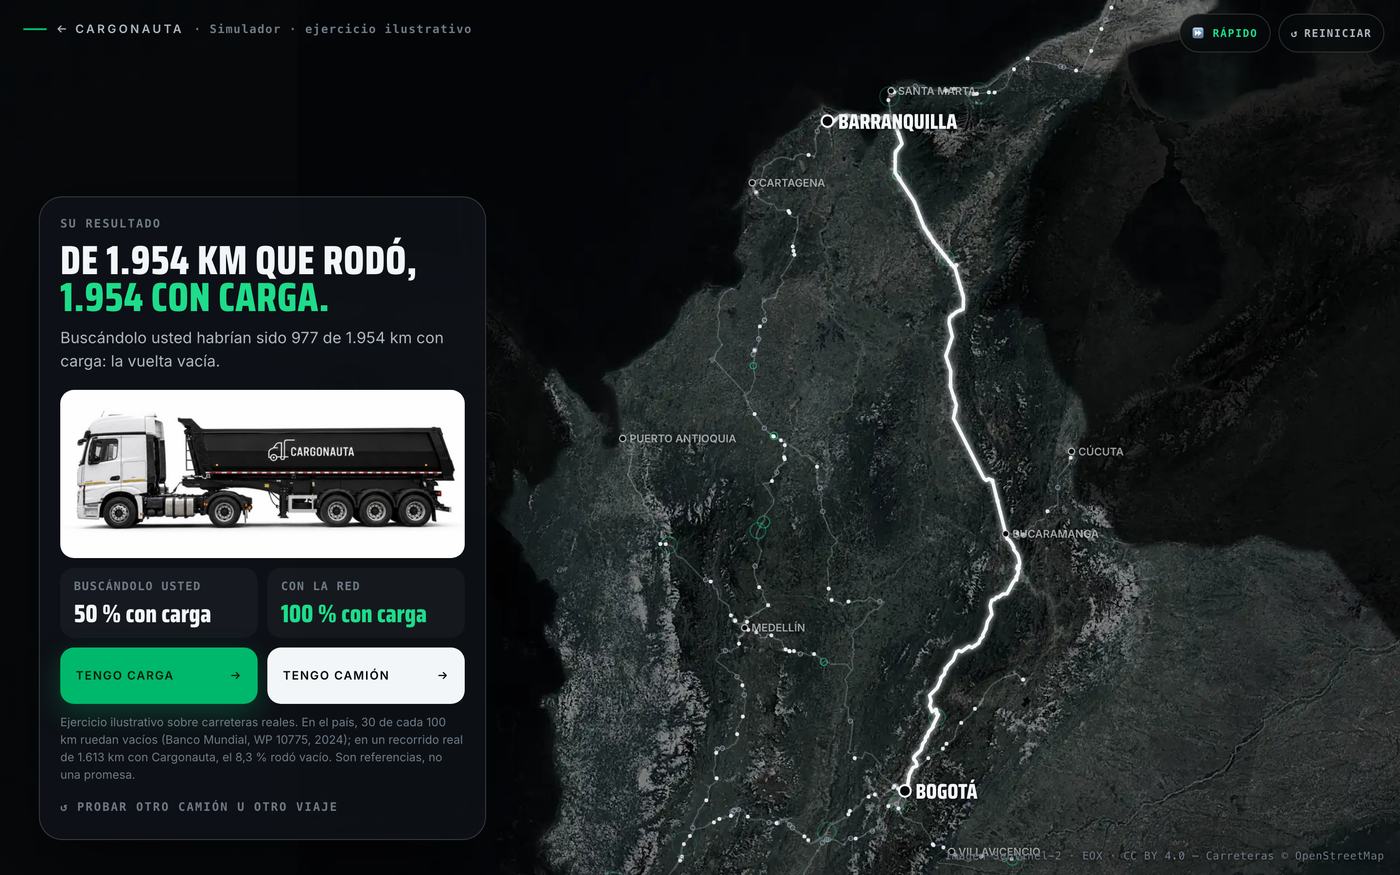The width and height of the screenshot is (1400, 875).
Task: Click the BARRANQUILLA map label
Action: (897, 122)
